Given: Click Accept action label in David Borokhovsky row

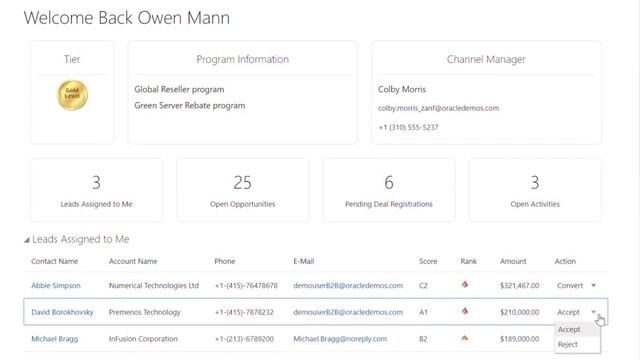Looking at the screenshot, I should 568,312.
